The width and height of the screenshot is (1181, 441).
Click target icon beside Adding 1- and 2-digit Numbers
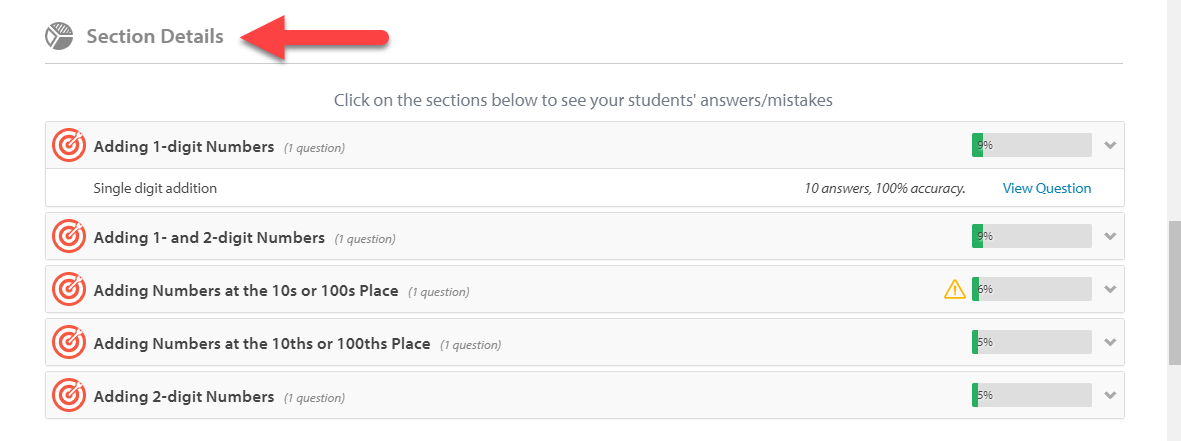pos(69,237)
